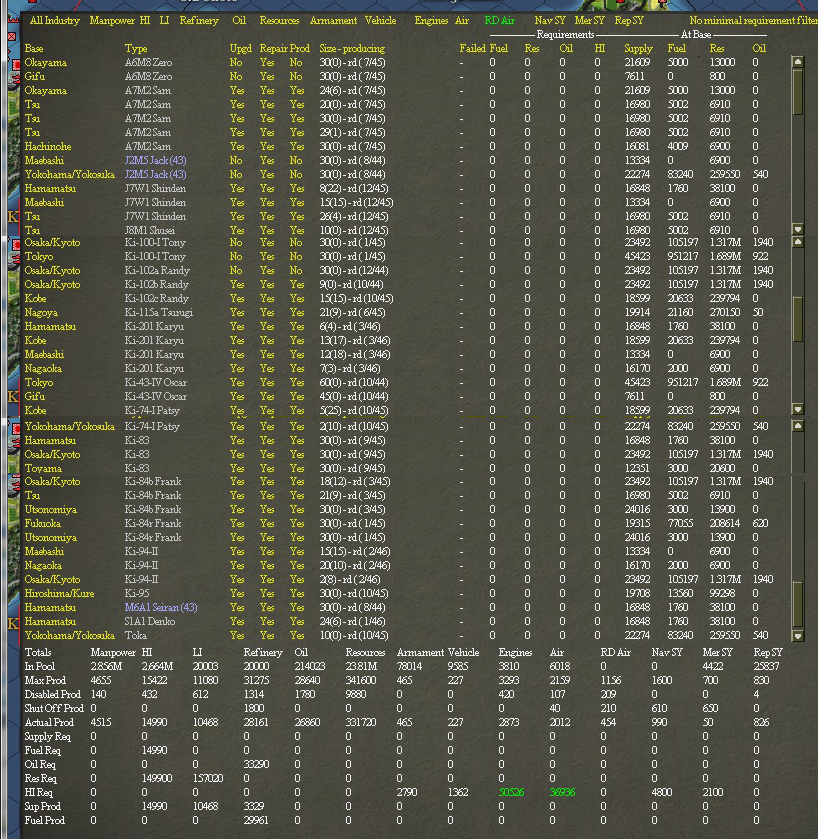Click scroll-up arrow beside Okayama A6M8 Zero row
The width and height of the screenshot is (818, 839).
(798, 62)
